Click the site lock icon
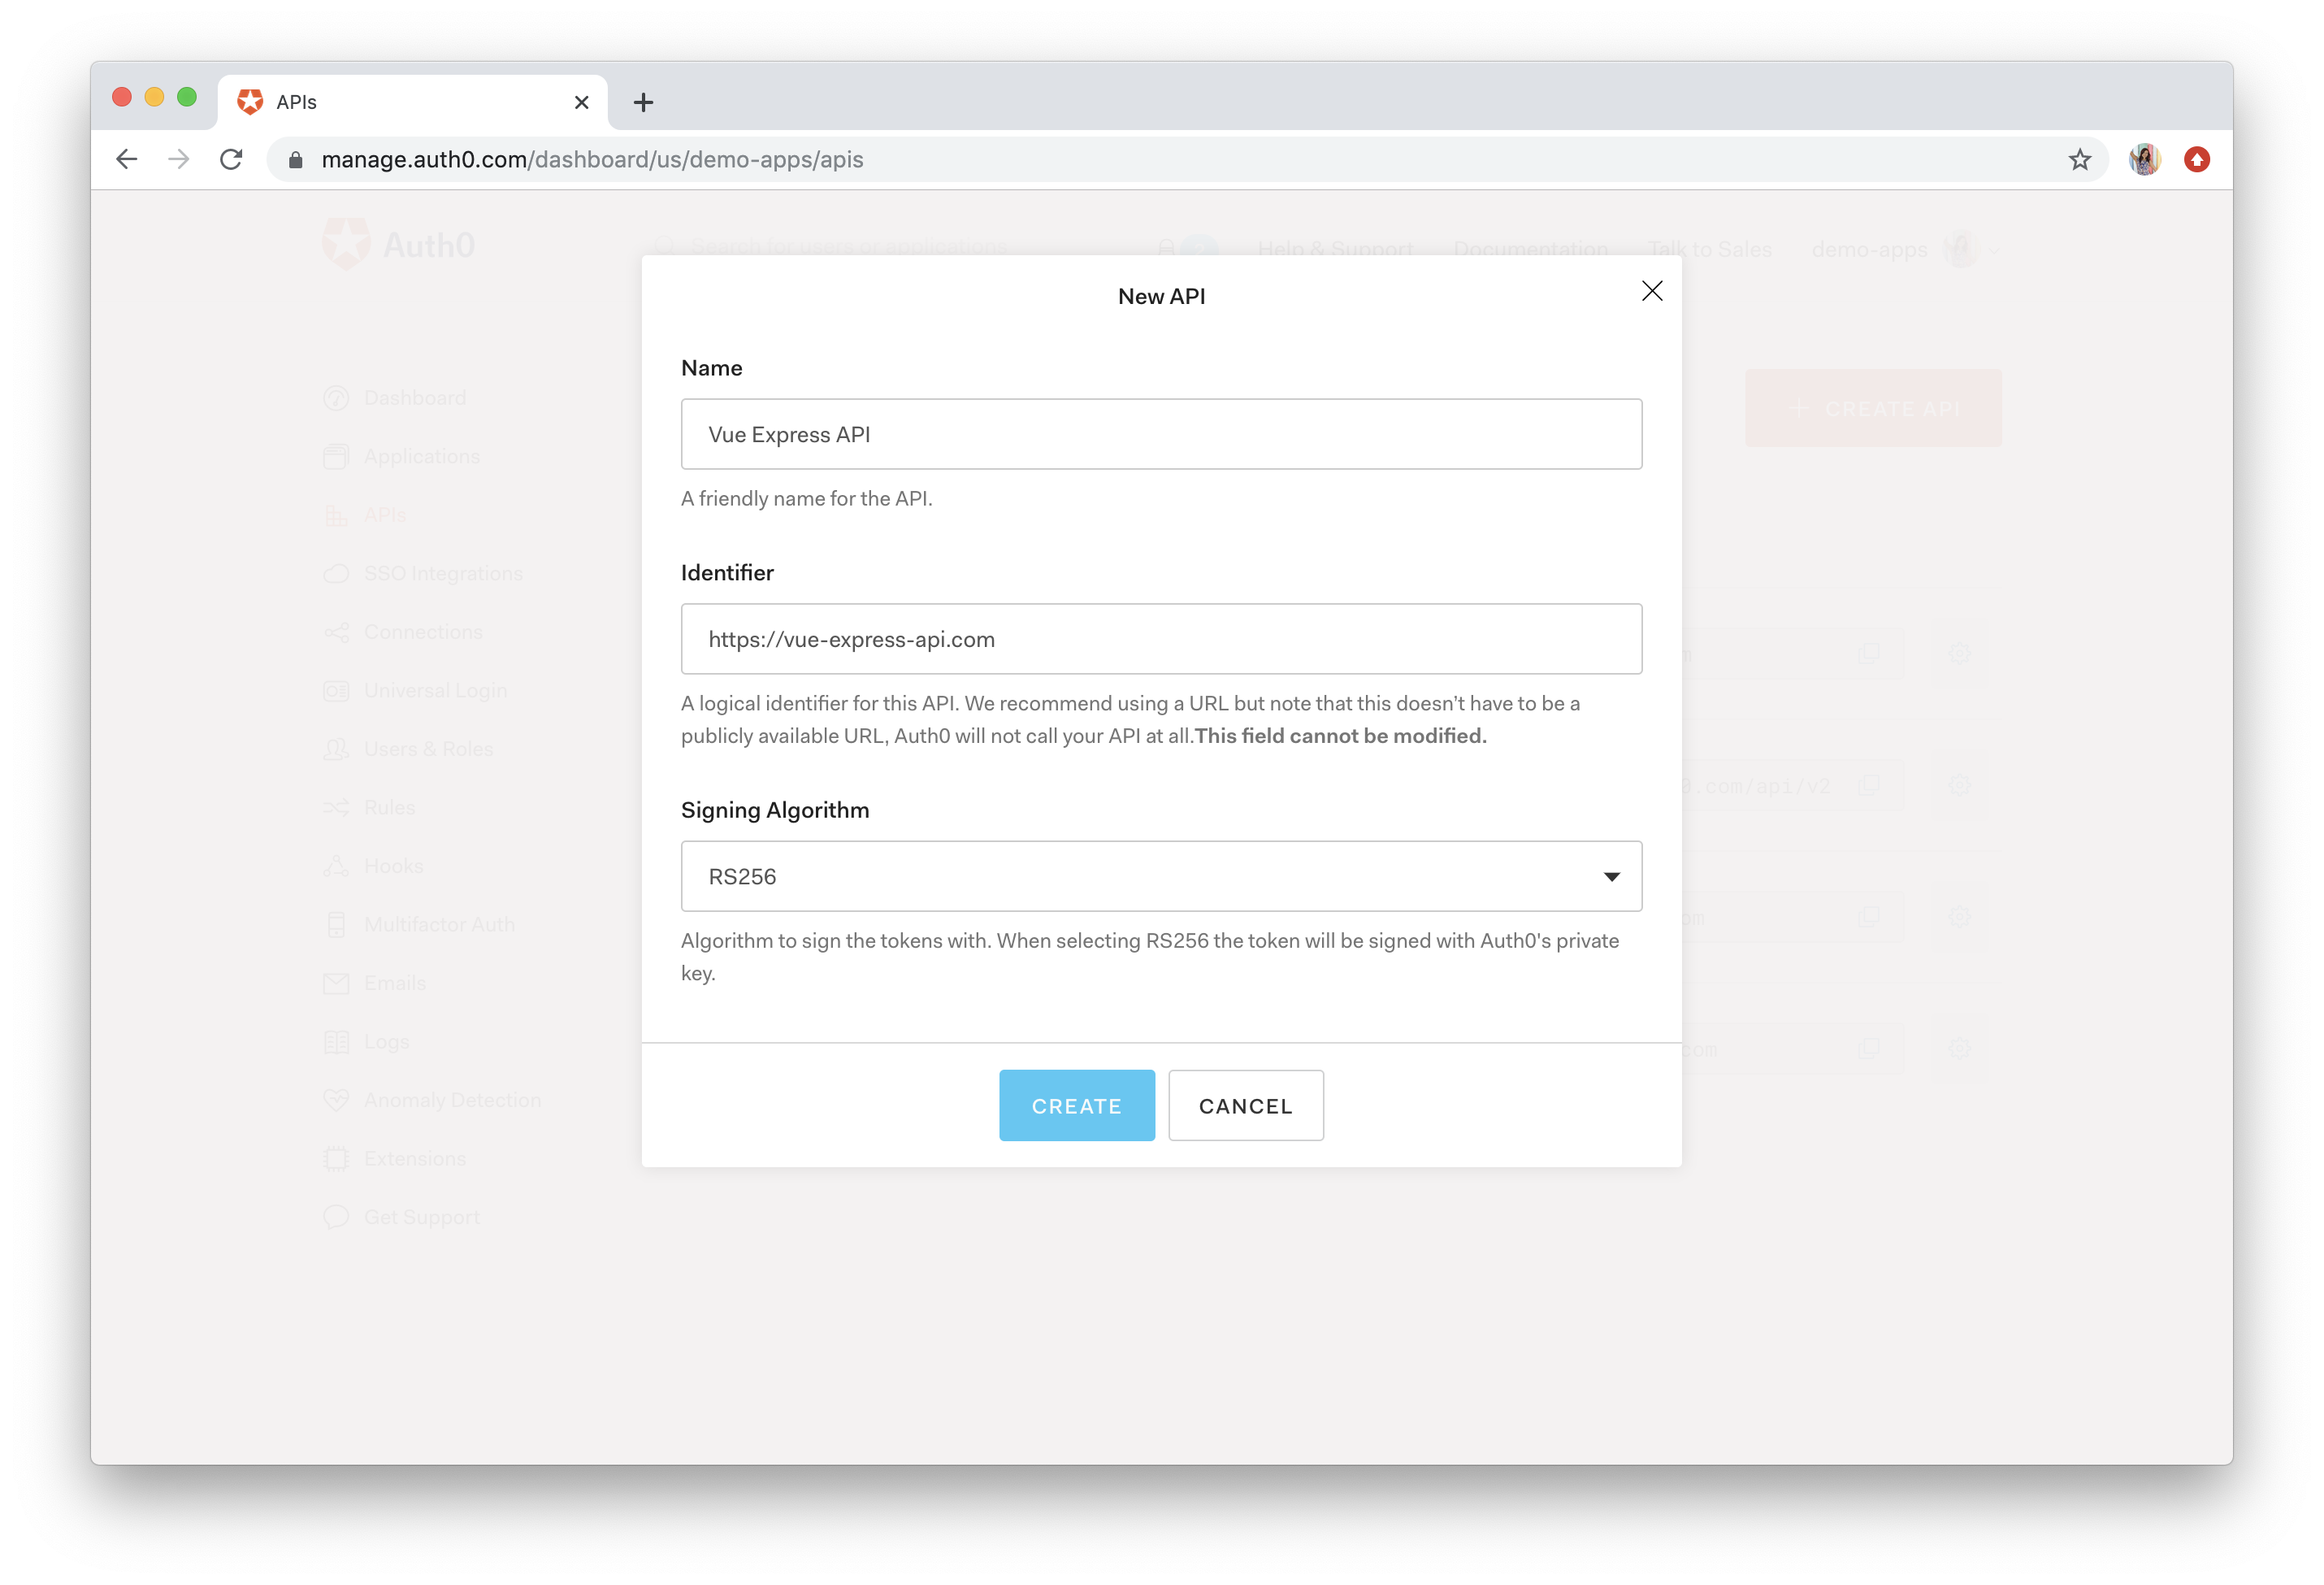Viewport: 2324px width, 1585px height. (x=295, y=160)
